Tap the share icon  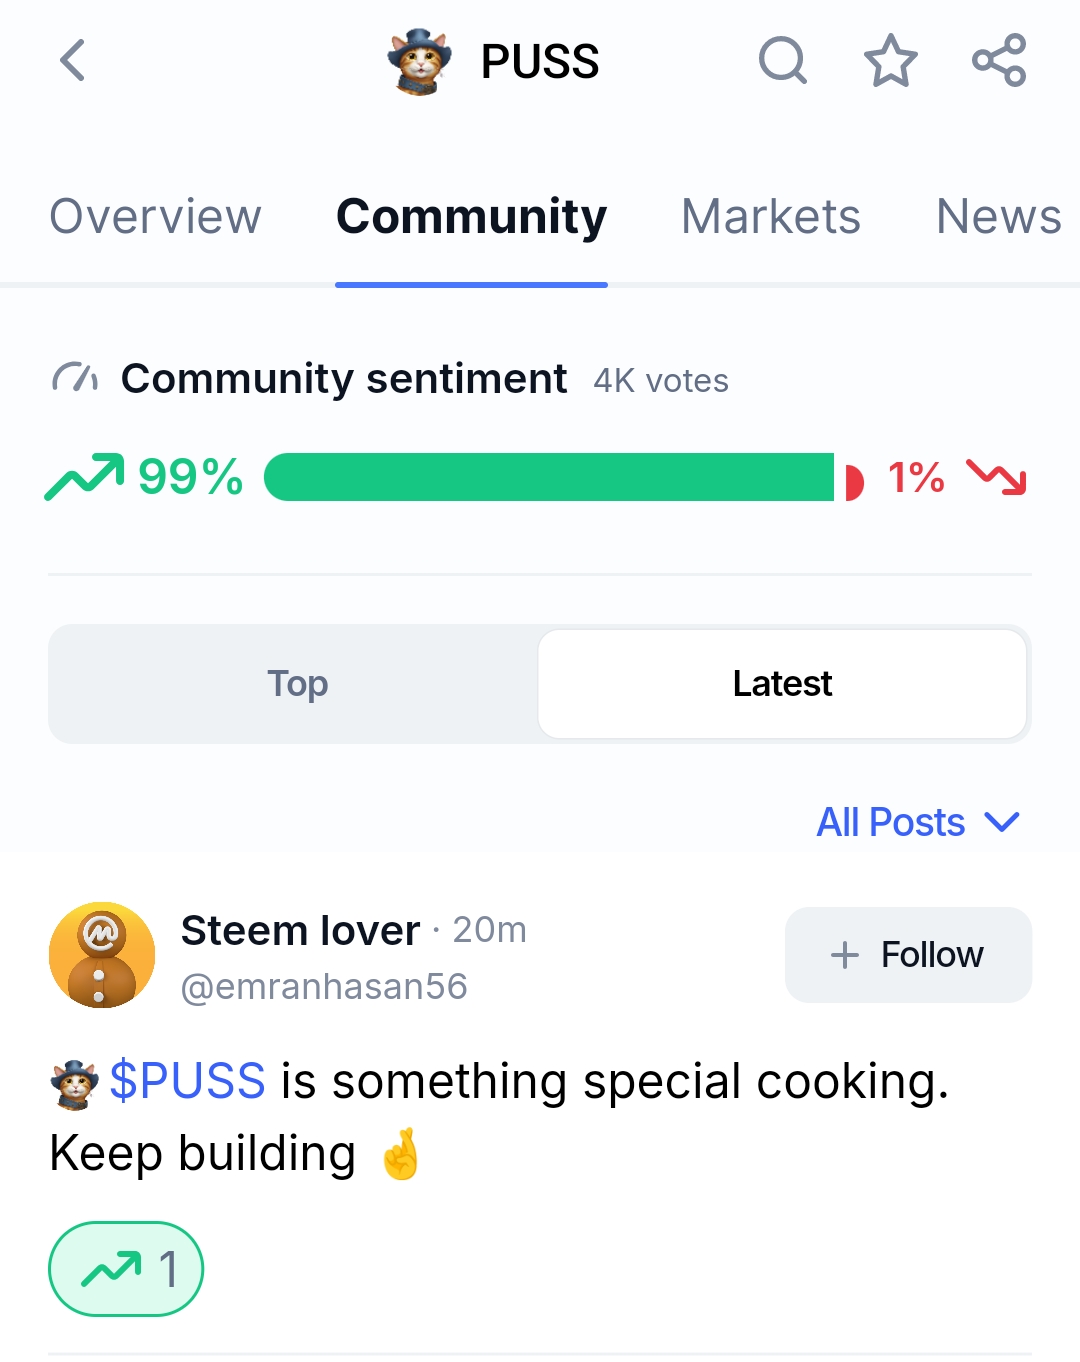coord(999,60)
